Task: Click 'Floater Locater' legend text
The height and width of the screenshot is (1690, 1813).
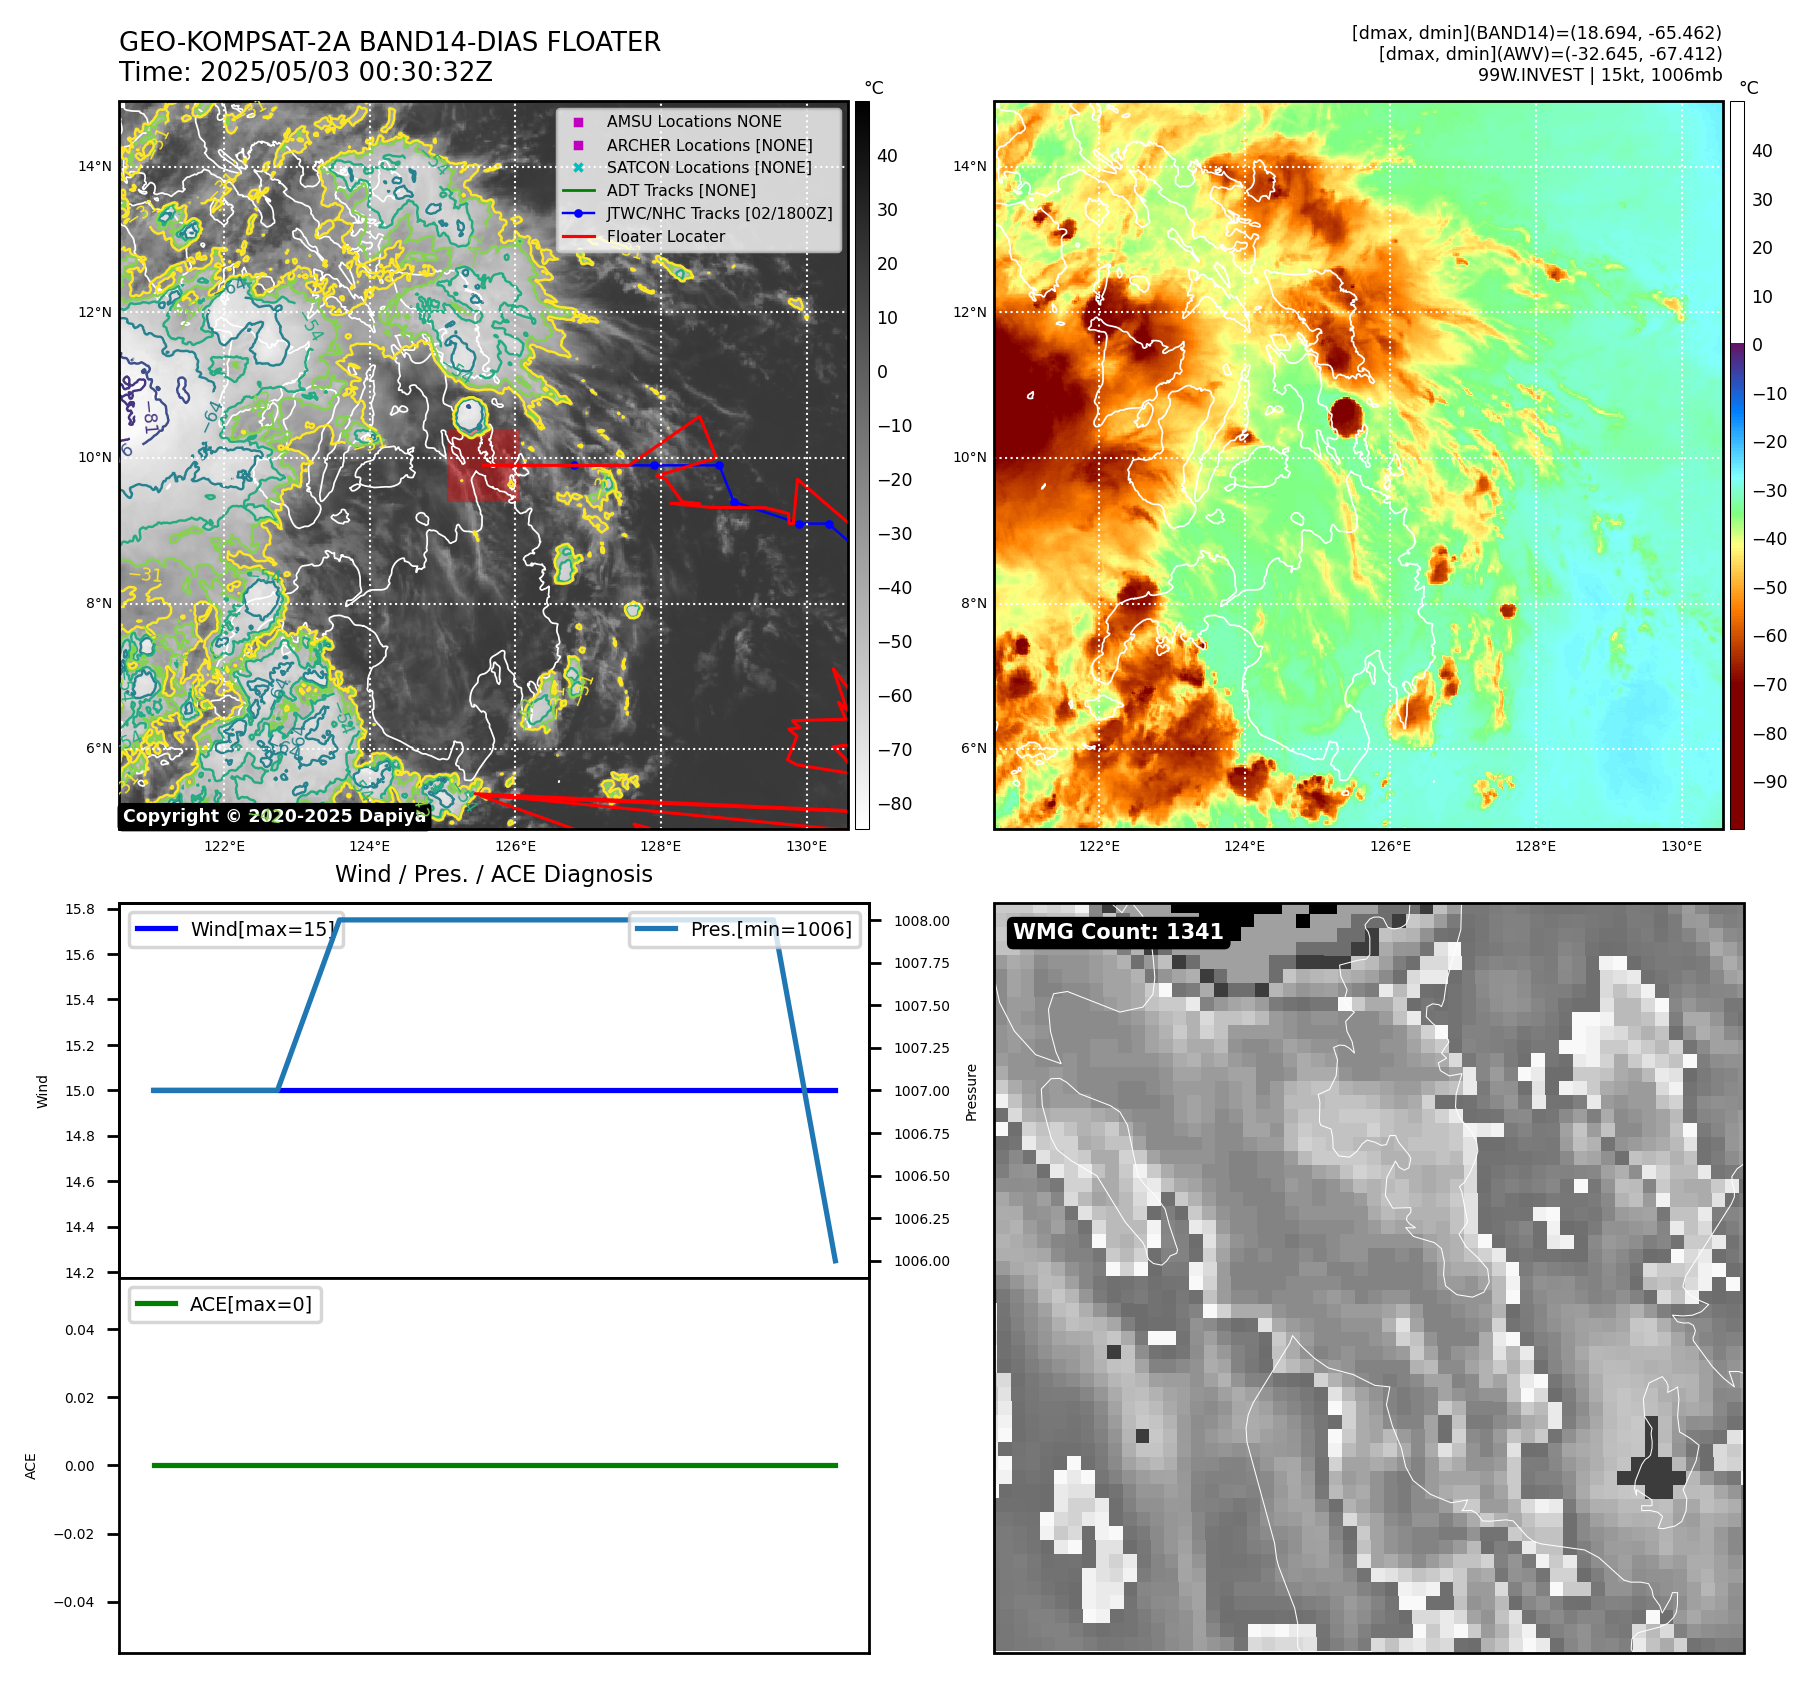Action: click(666, 237)
